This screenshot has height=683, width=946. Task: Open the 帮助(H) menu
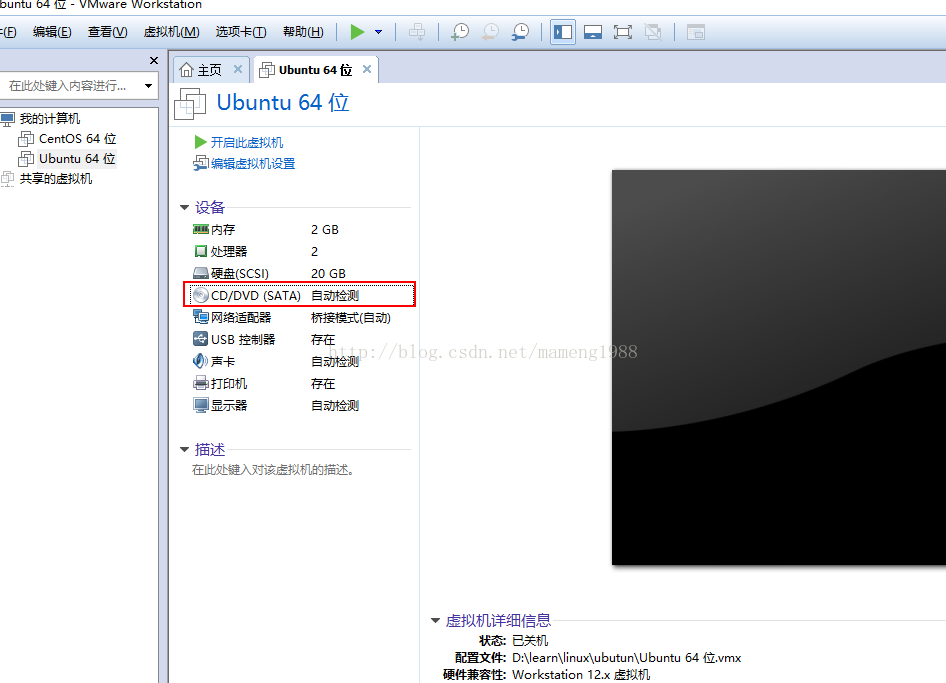point(303,32)
